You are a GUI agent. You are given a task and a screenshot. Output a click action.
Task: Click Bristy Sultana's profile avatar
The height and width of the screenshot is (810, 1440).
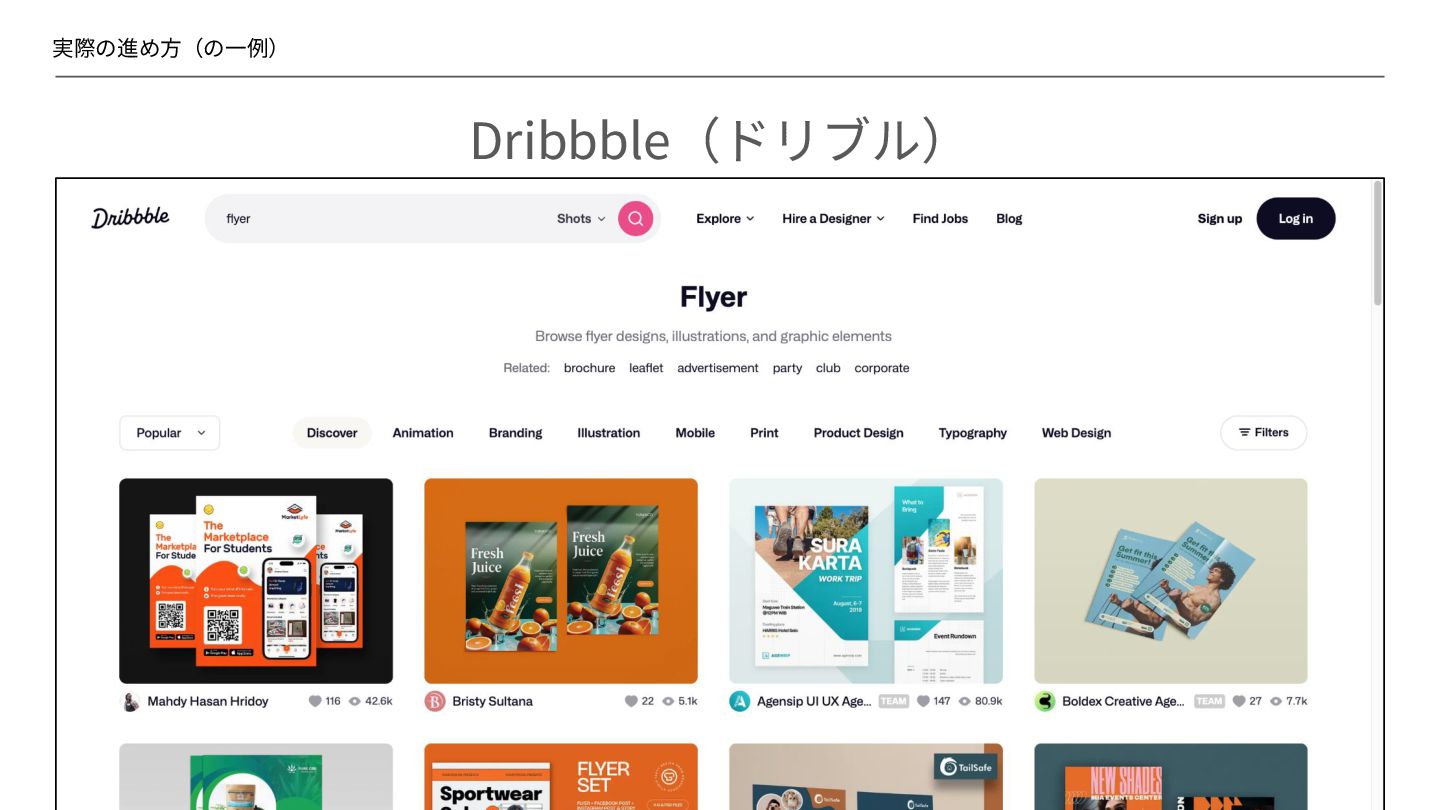pyautogui.click(x=434, y=701)
